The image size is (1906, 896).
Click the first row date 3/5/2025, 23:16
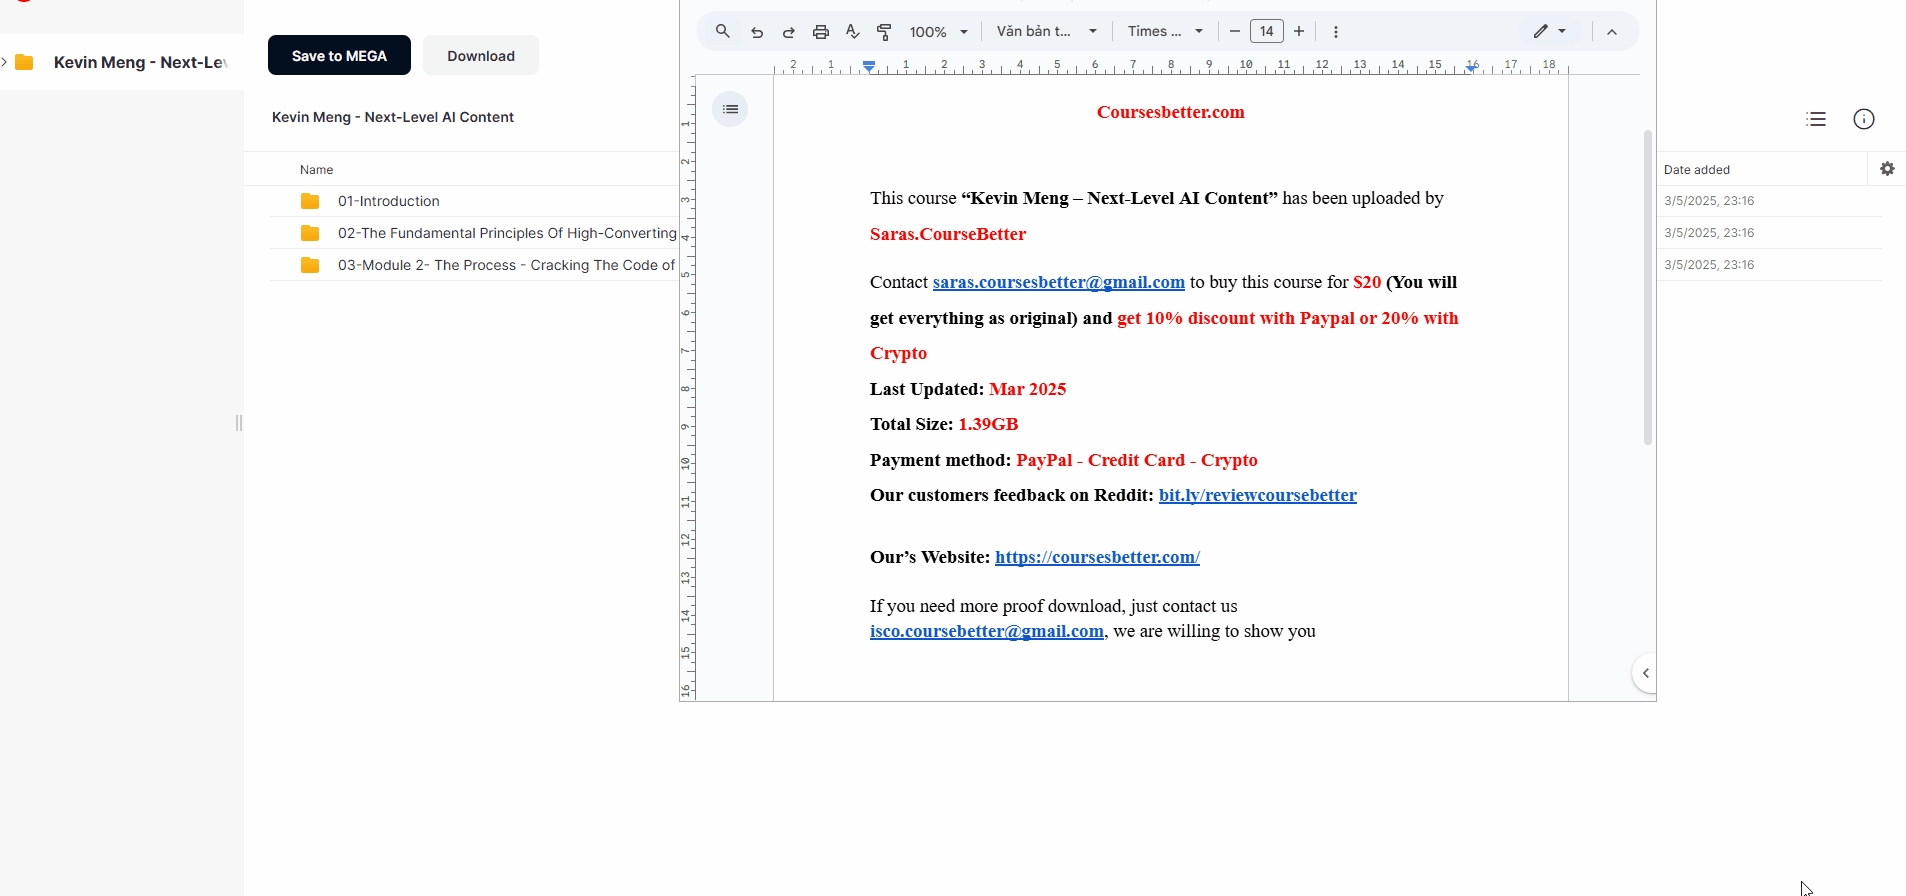(1709, 201)
